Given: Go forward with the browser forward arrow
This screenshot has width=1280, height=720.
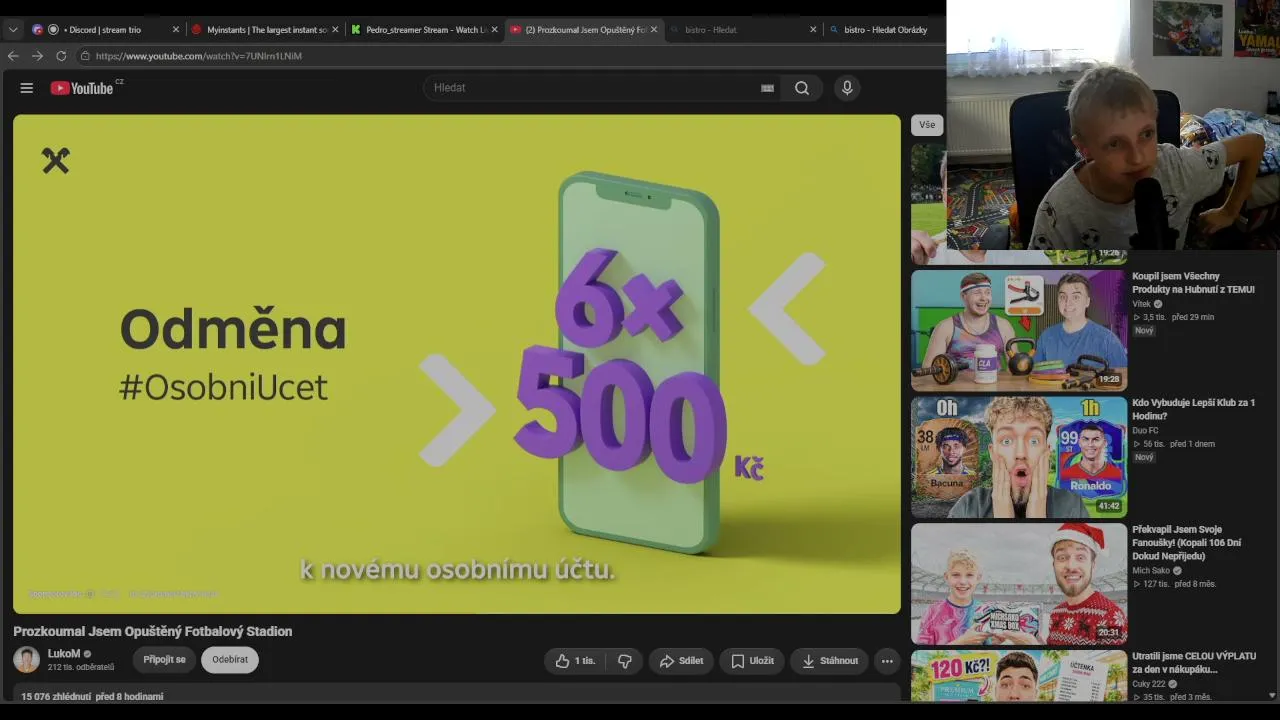Looking at the screenshot, I should point(37,56).
